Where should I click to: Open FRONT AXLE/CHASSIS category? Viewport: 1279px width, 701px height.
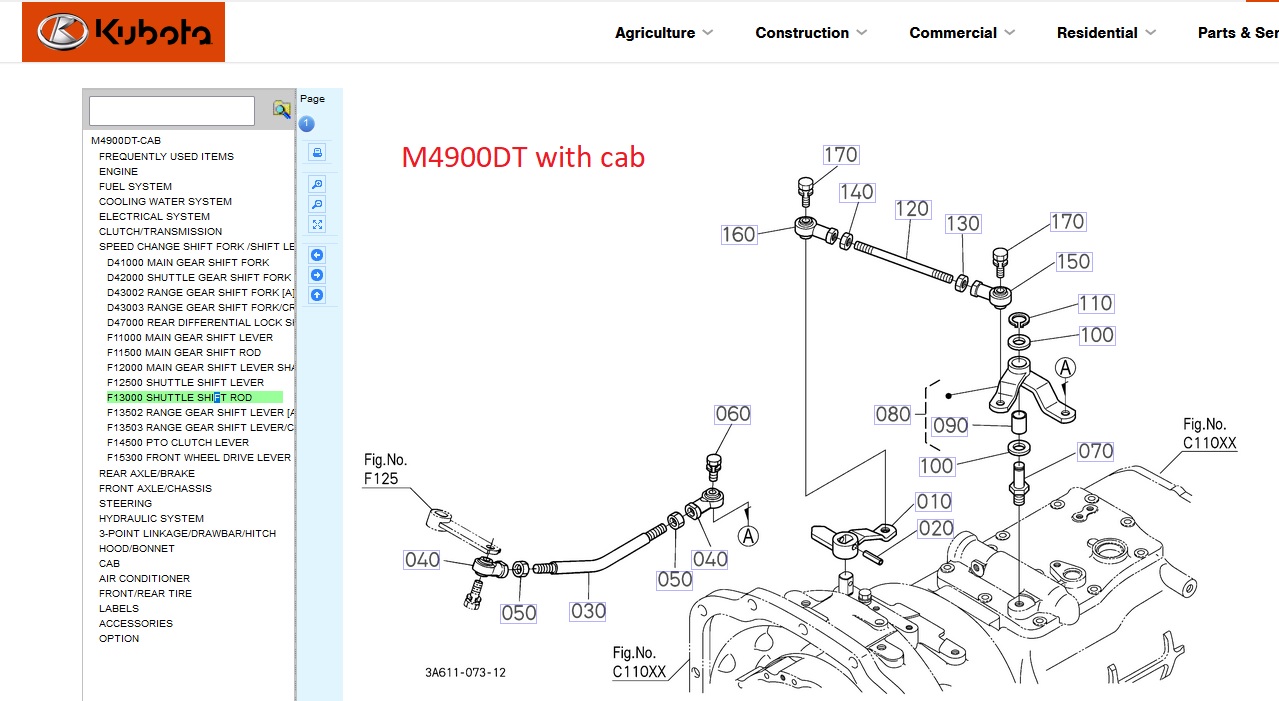(155, 488)
